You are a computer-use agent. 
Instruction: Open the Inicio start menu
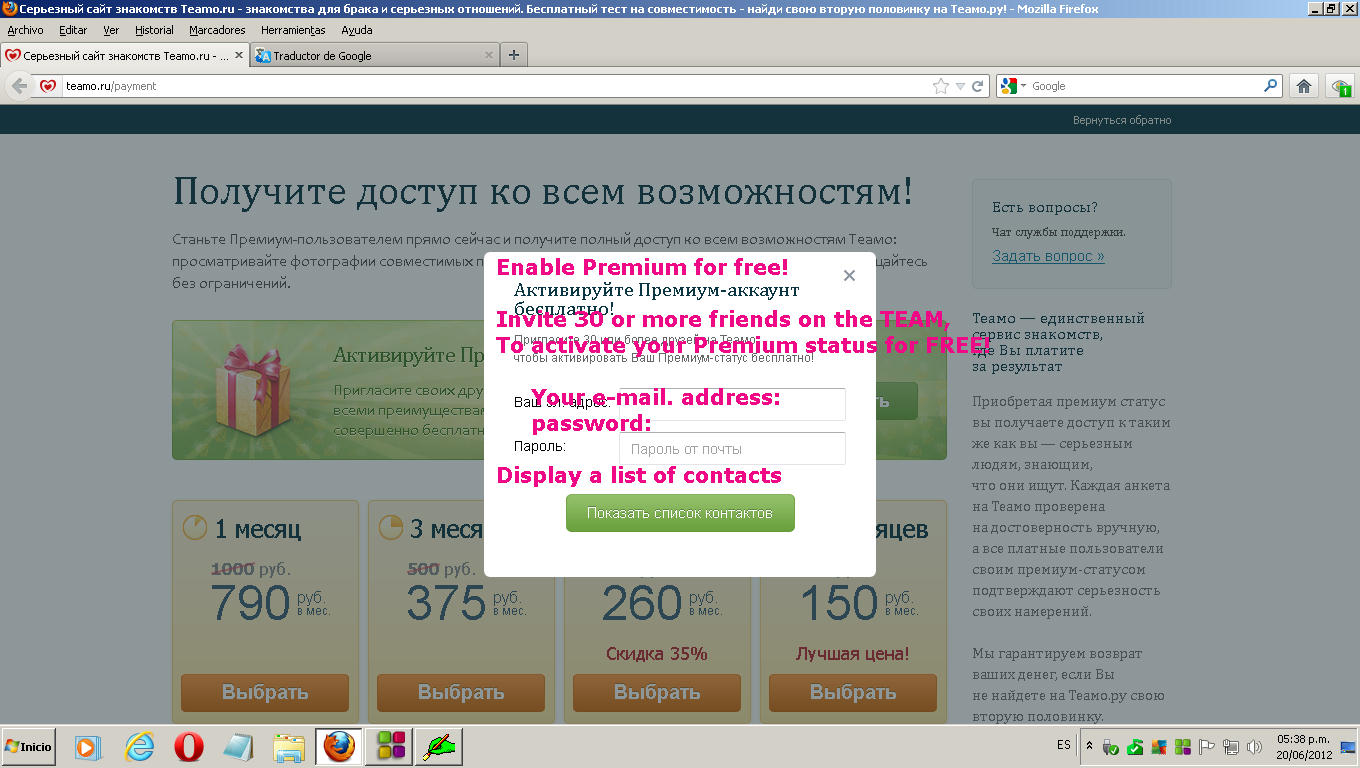click(29, 746)
